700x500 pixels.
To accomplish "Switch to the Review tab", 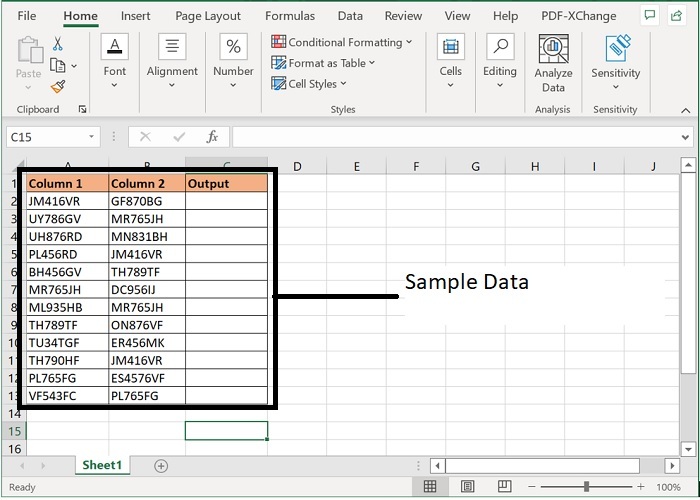I will [x=403, y=16].
